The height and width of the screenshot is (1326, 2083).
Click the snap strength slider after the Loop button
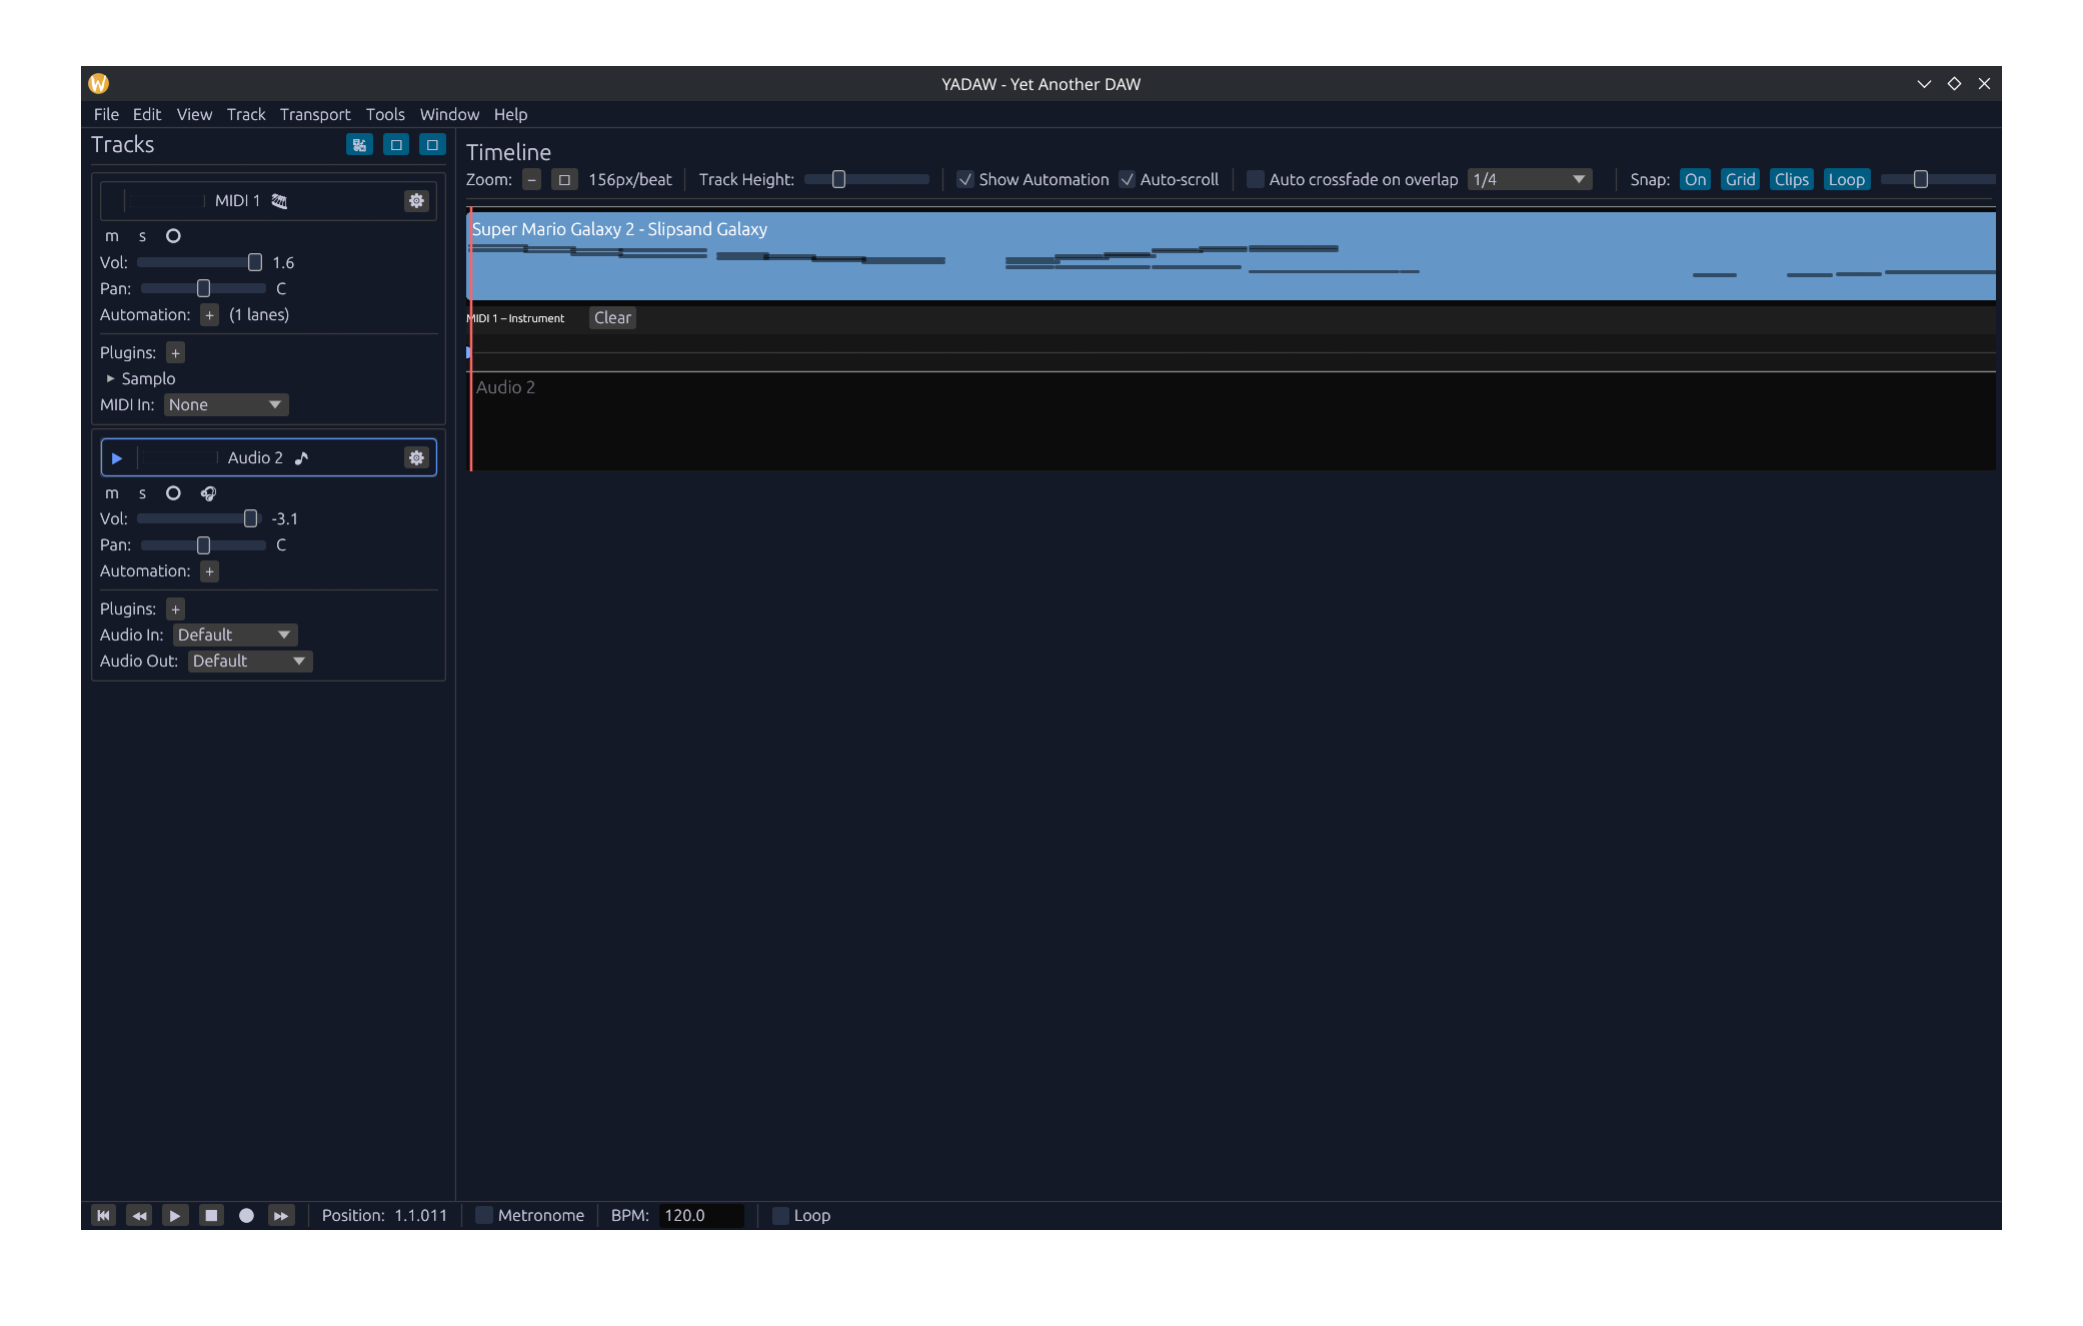click(1938, 180)
